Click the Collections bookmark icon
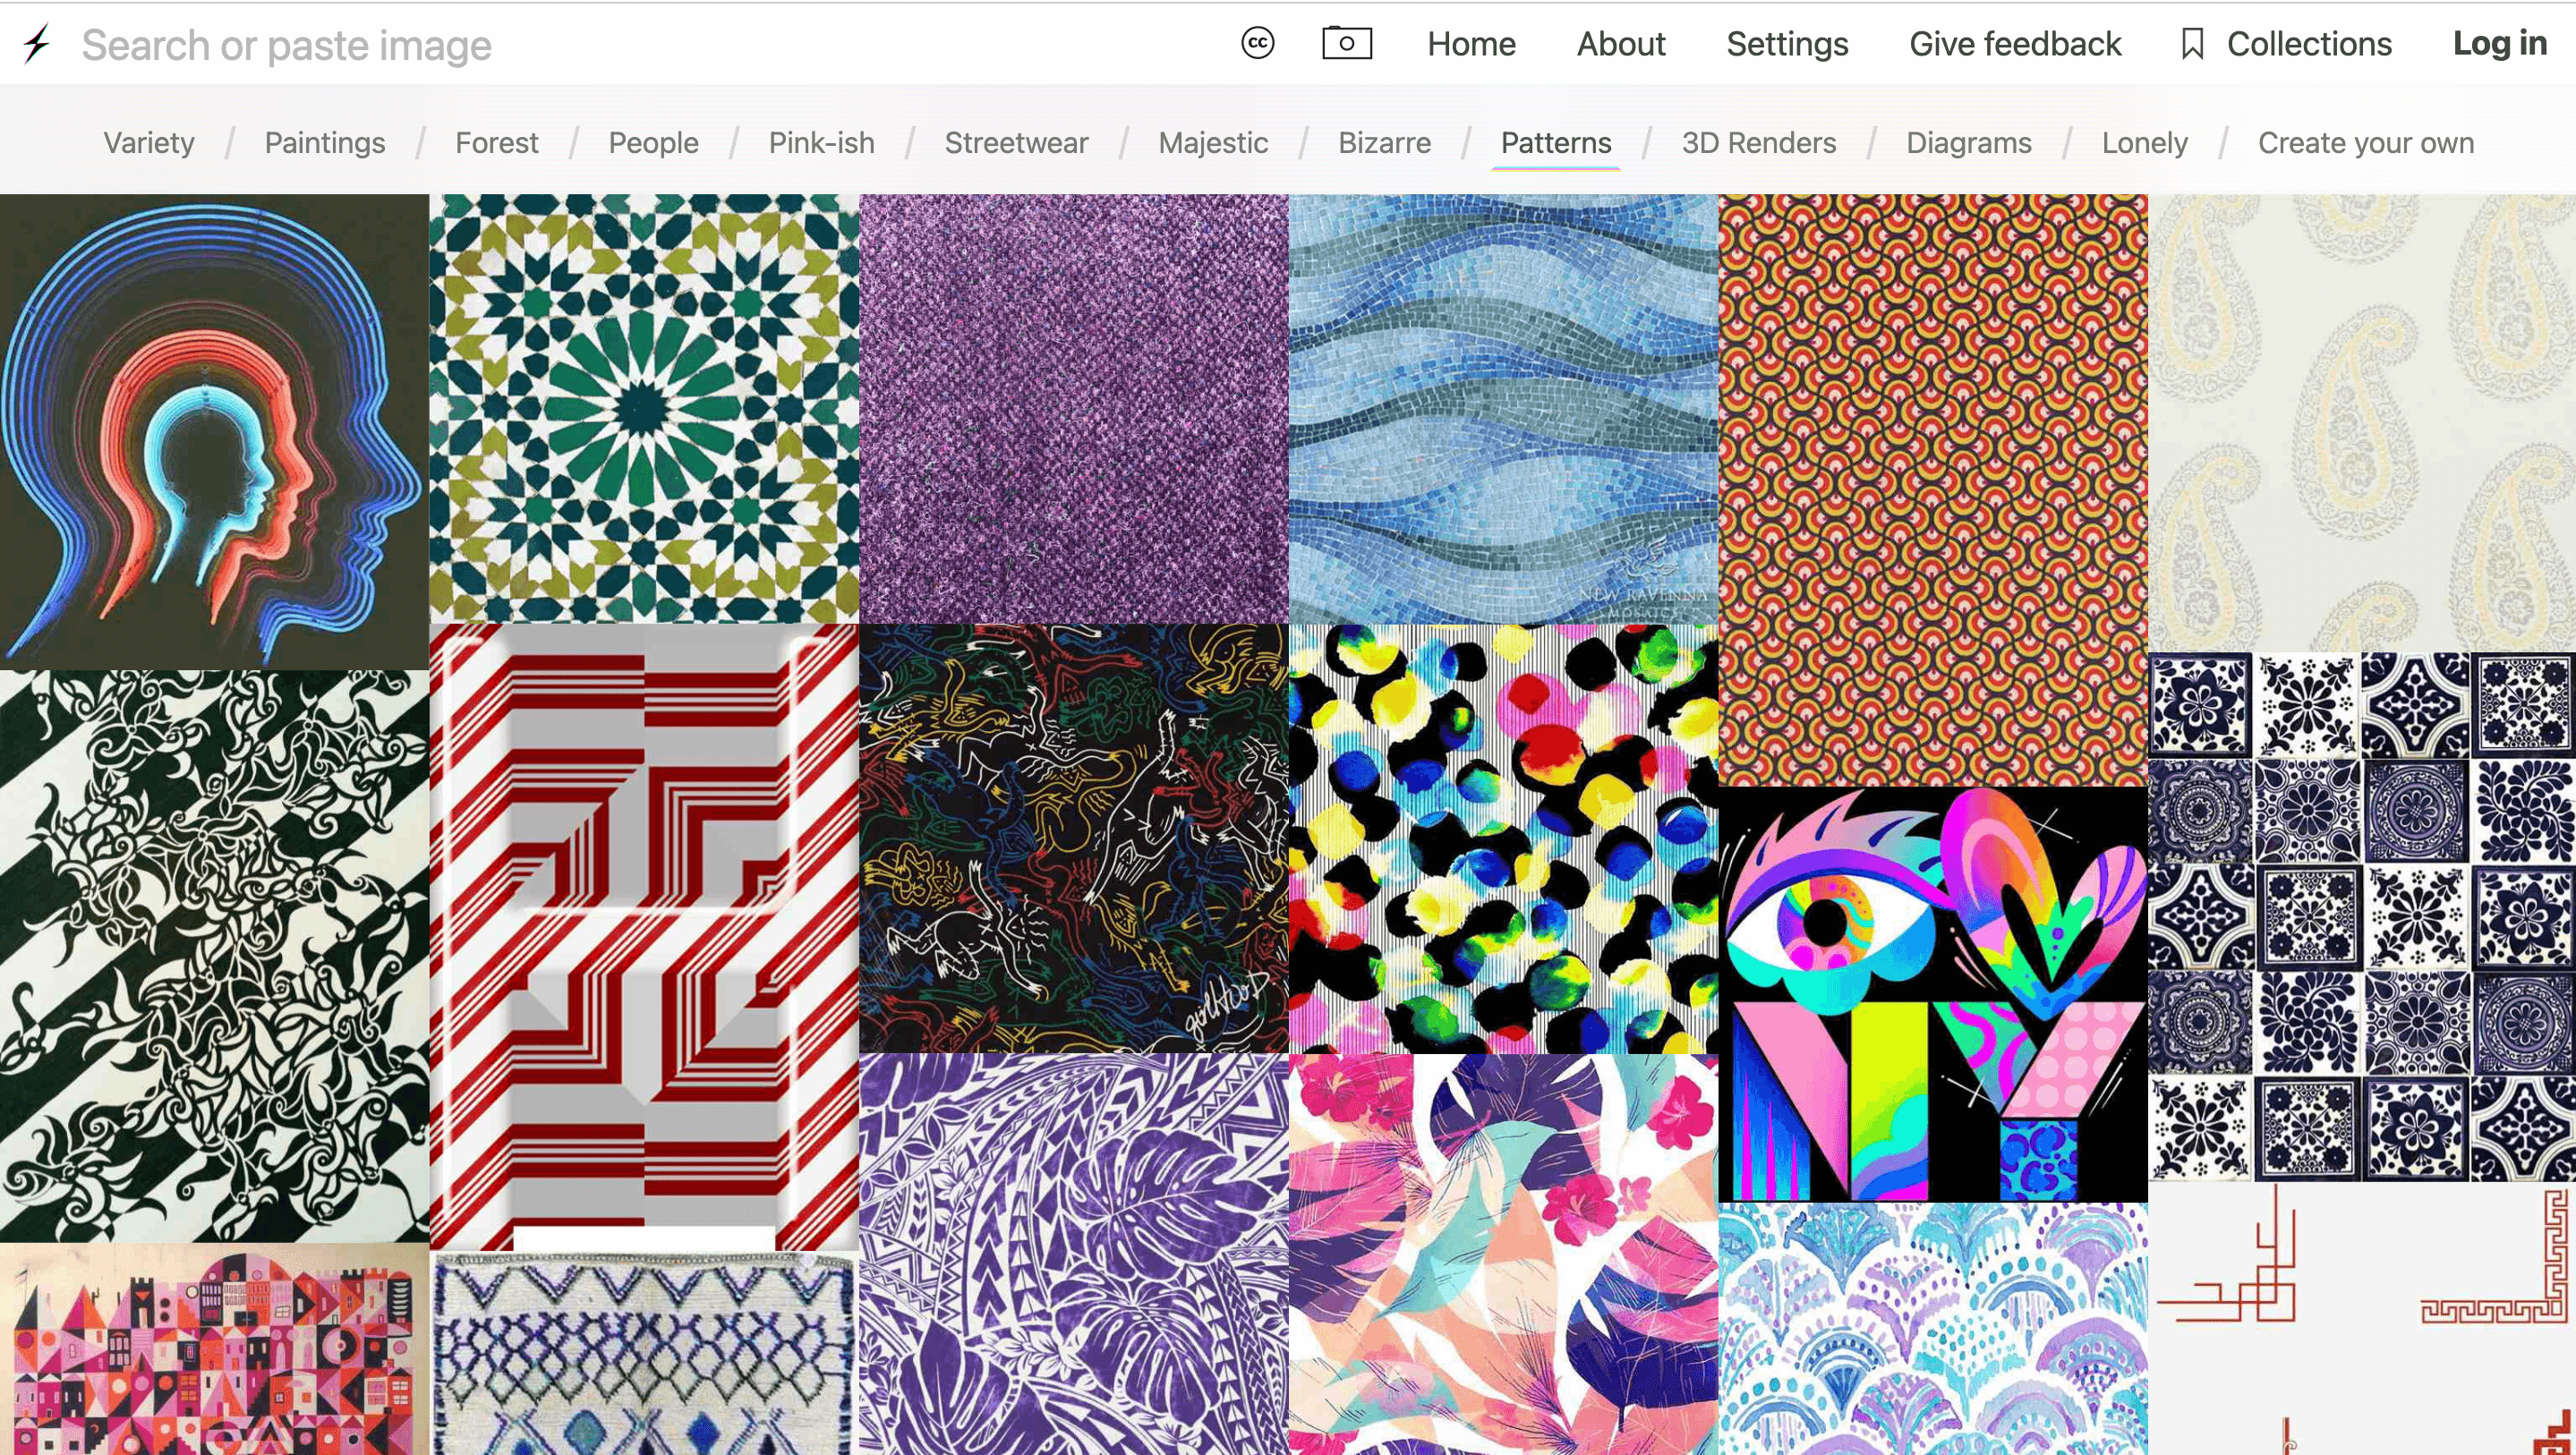This screenshot has width=2576, height=1455. (2192, 44)
